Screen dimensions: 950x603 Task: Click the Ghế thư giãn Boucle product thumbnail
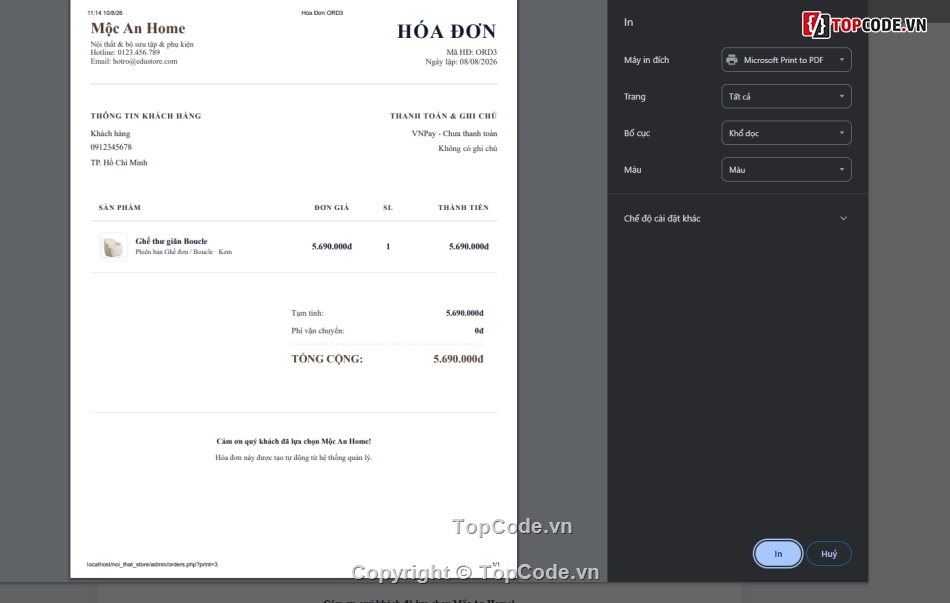tap(113, 247)
